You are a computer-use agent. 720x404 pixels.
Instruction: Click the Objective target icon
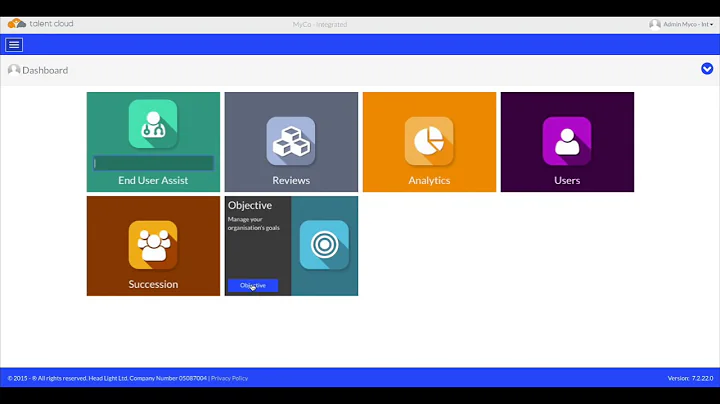[324, 245]
